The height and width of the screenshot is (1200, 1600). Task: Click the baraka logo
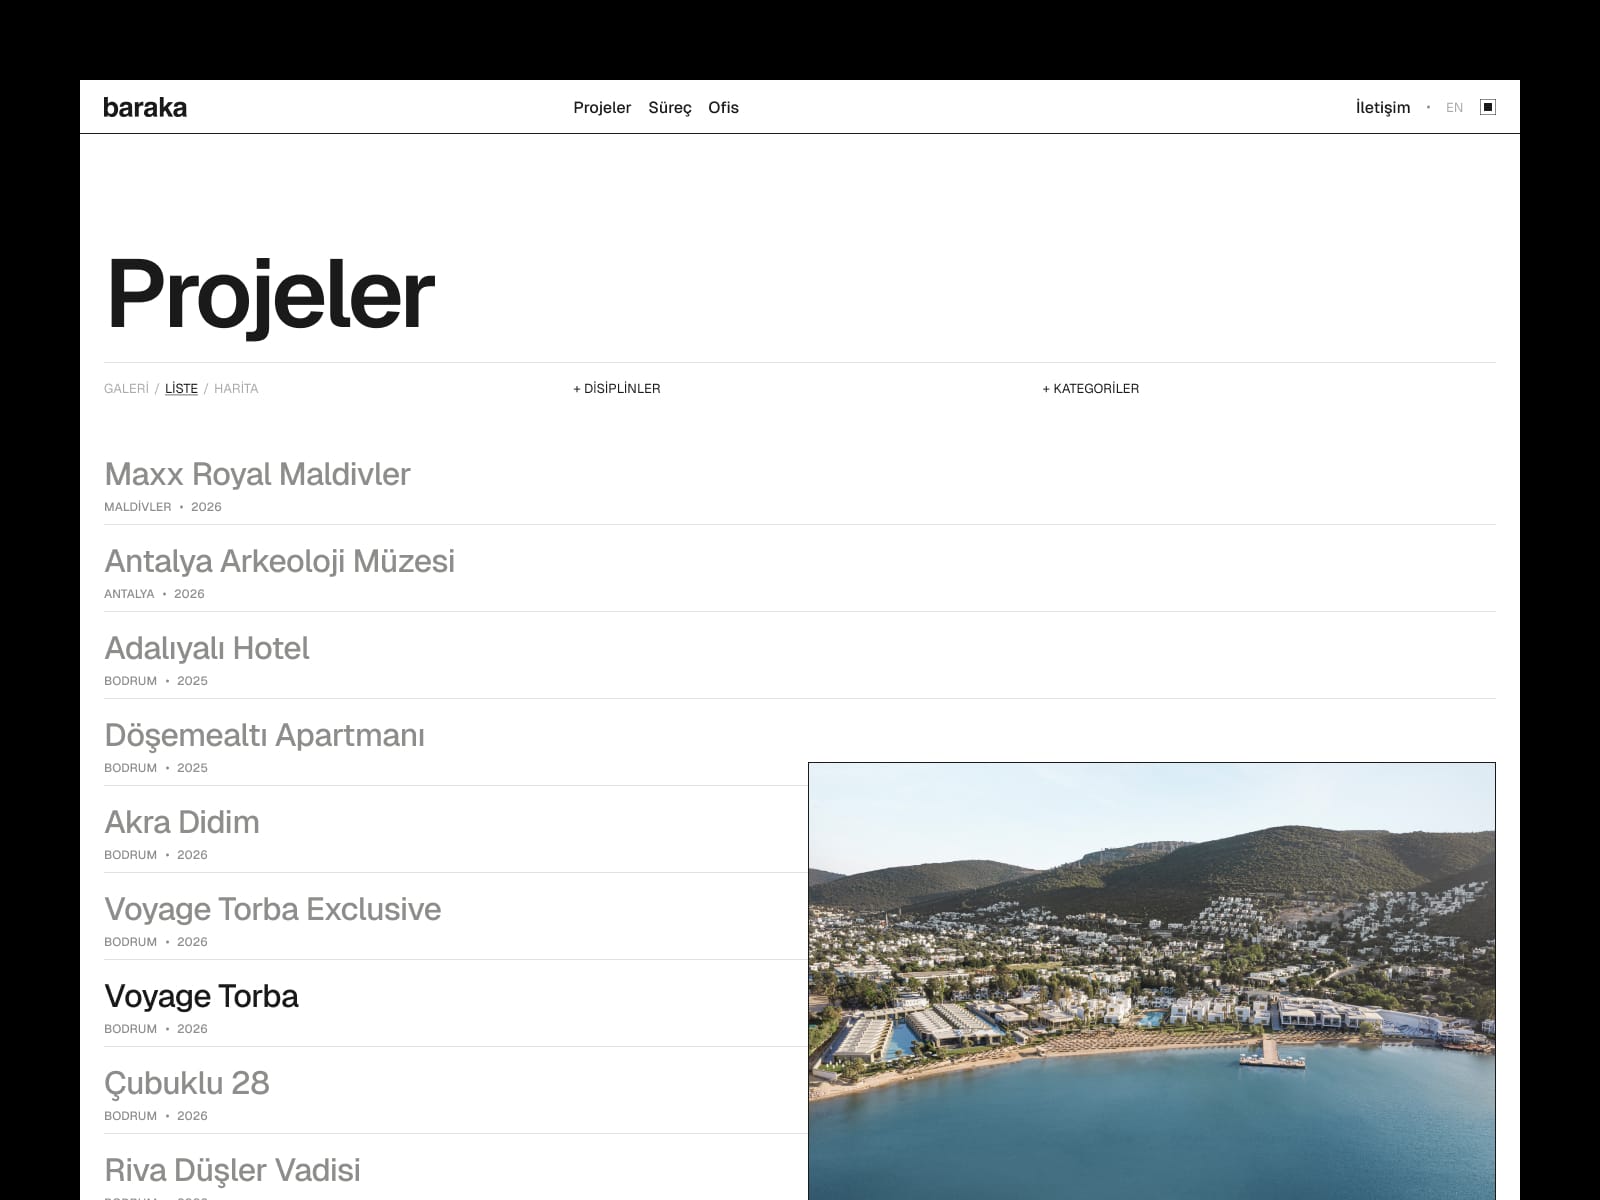click(145, 107)
